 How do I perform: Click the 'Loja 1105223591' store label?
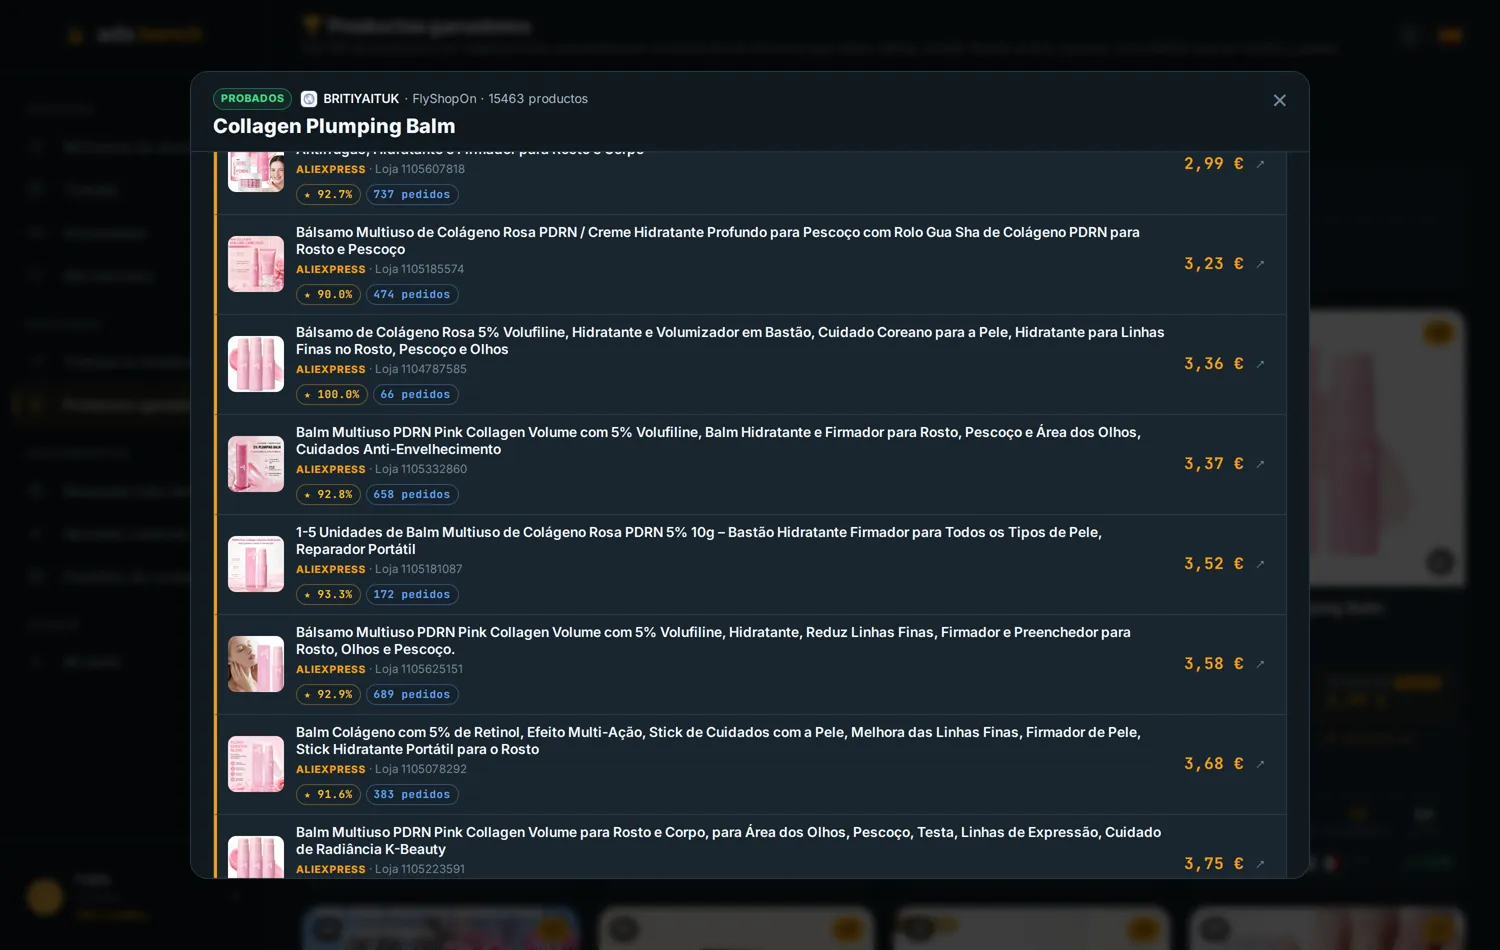420,869
